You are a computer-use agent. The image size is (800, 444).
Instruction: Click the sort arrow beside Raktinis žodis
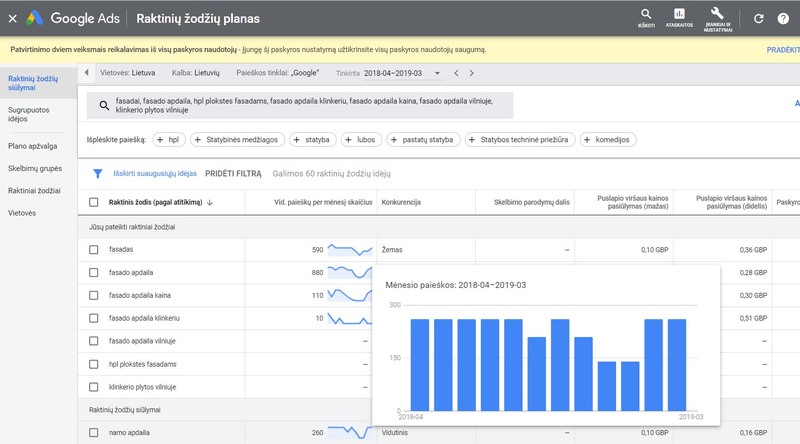click(x=210, y=203)
